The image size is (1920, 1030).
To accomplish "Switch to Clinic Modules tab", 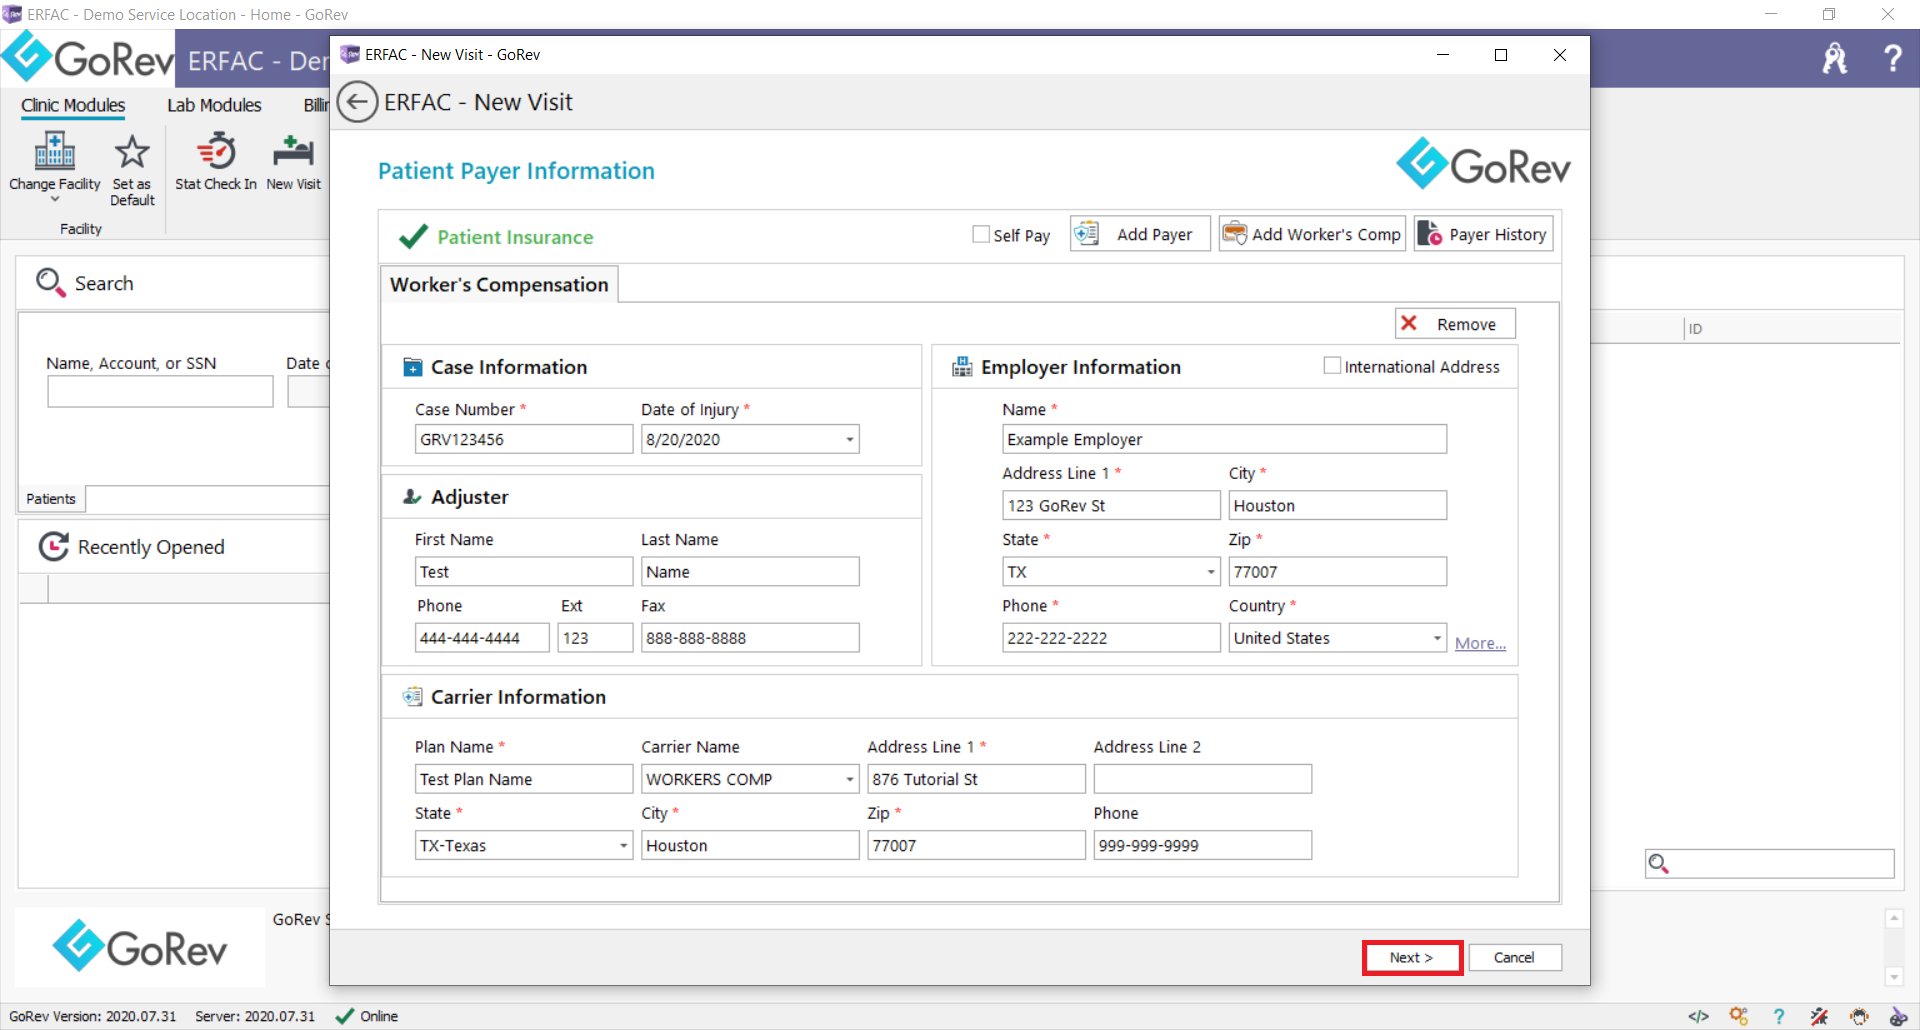I will click(x=73, y=105).
